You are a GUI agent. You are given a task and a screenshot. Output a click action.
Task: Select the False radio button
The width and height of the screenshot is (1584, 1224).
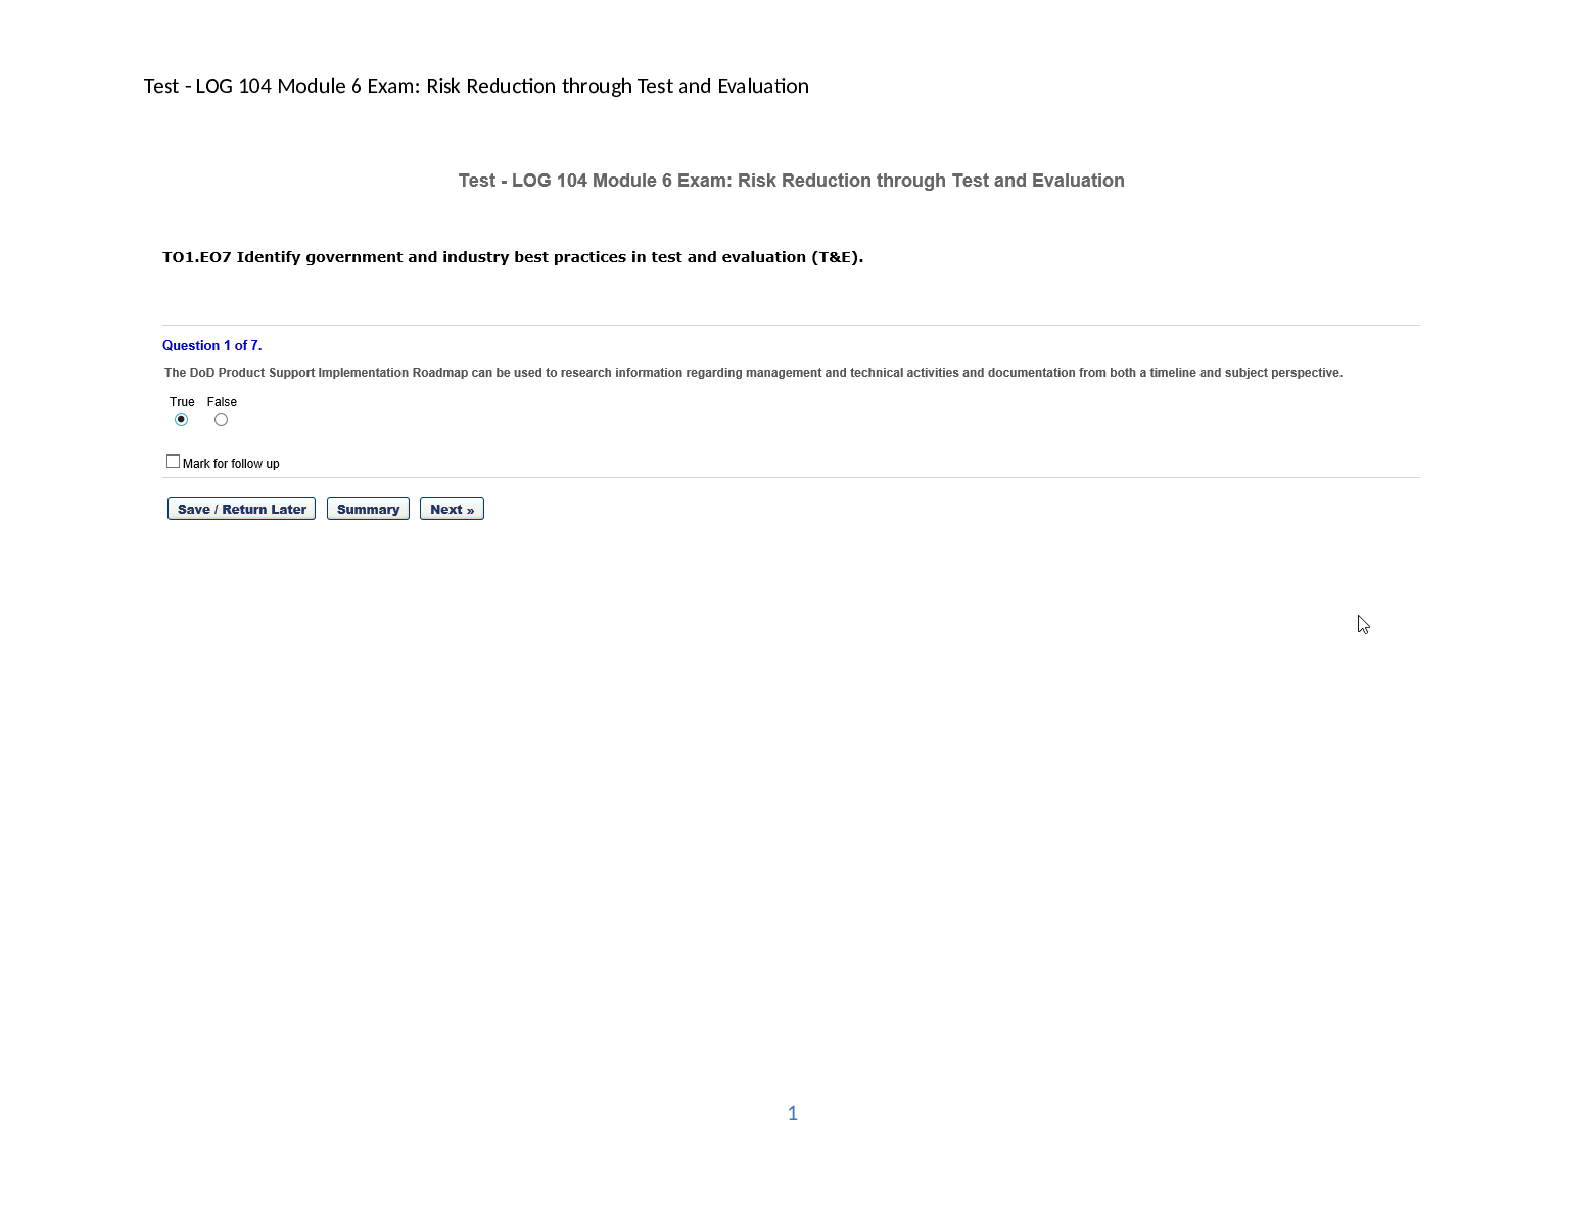[221, 419]
